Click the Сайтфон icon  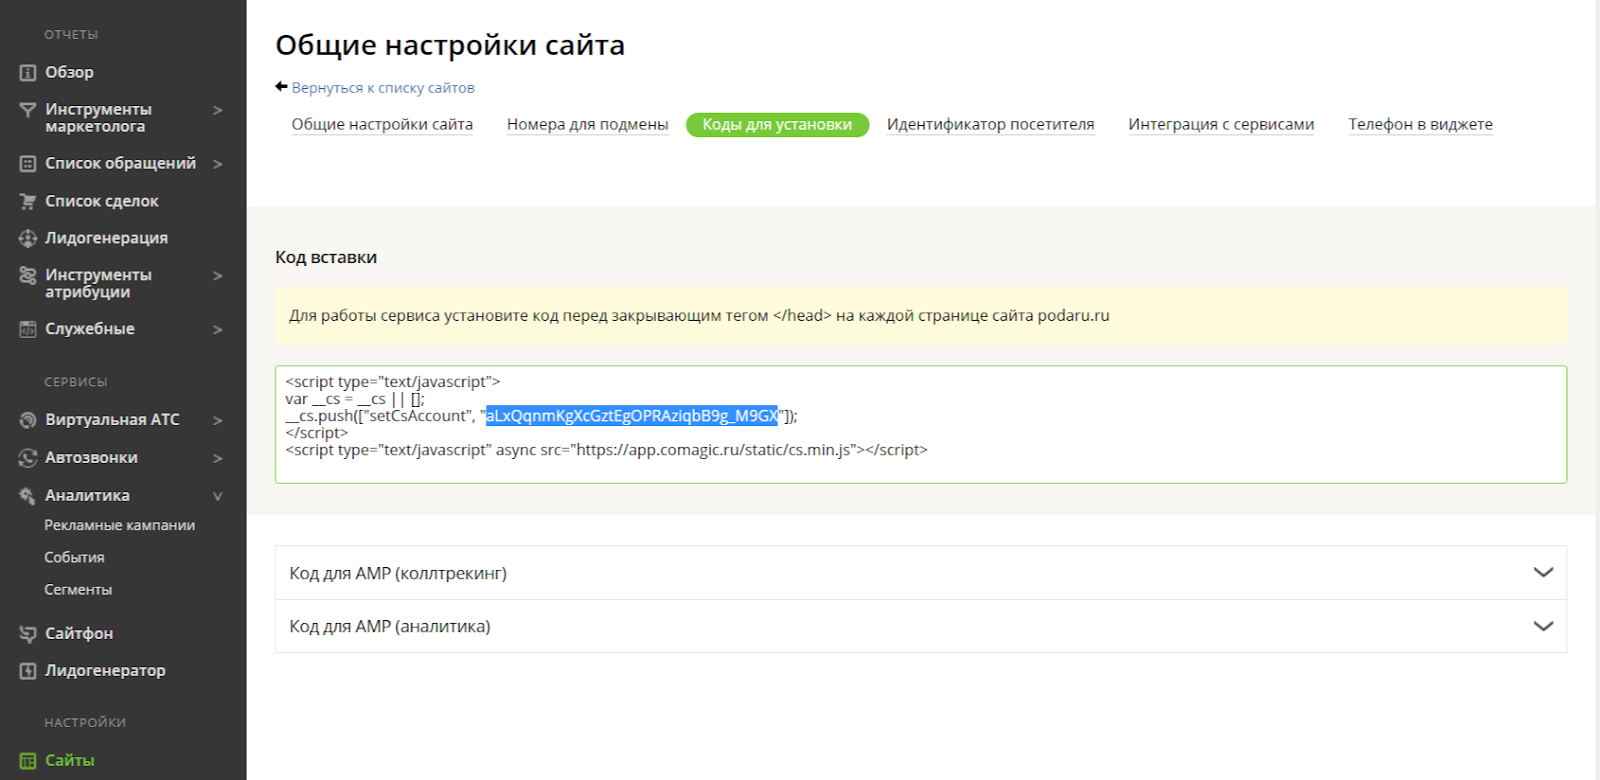coord(28,634)
